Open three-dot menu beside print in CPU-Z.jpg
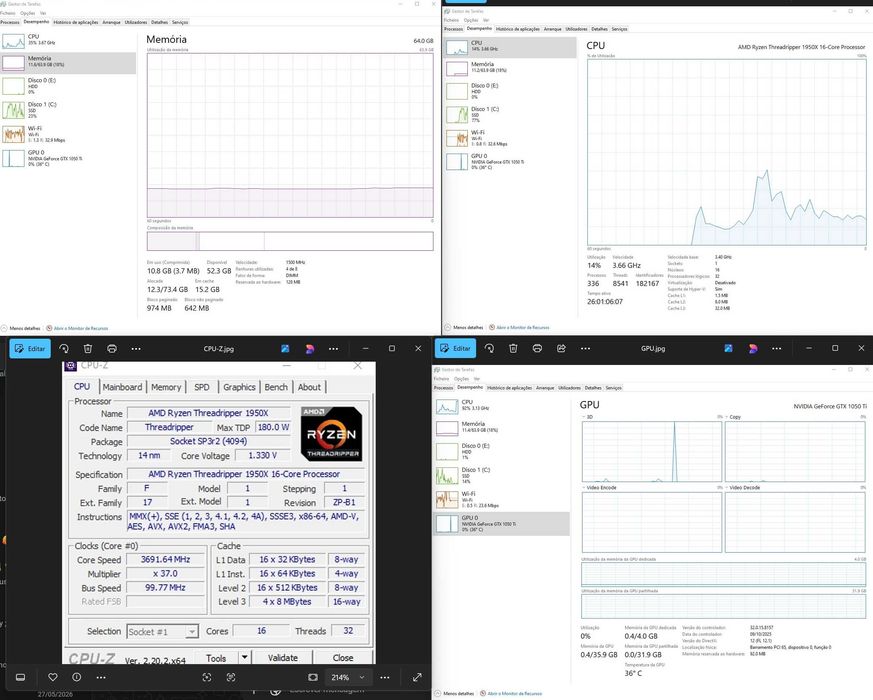This screenshot has height=700, width=873. tap(136, 349)
